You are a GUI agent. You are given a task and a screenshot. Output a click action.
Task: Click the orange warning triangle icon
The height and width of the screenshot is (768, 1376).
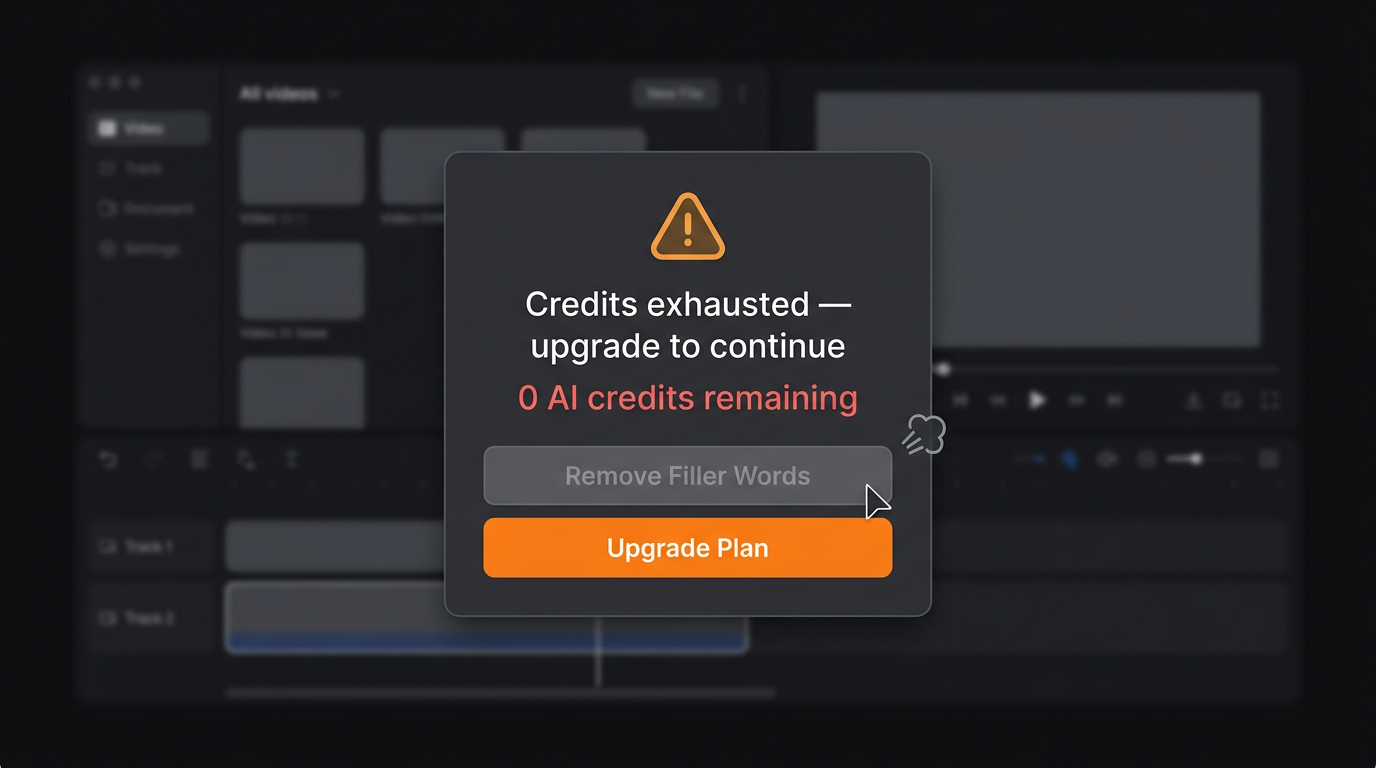point(688,227)
